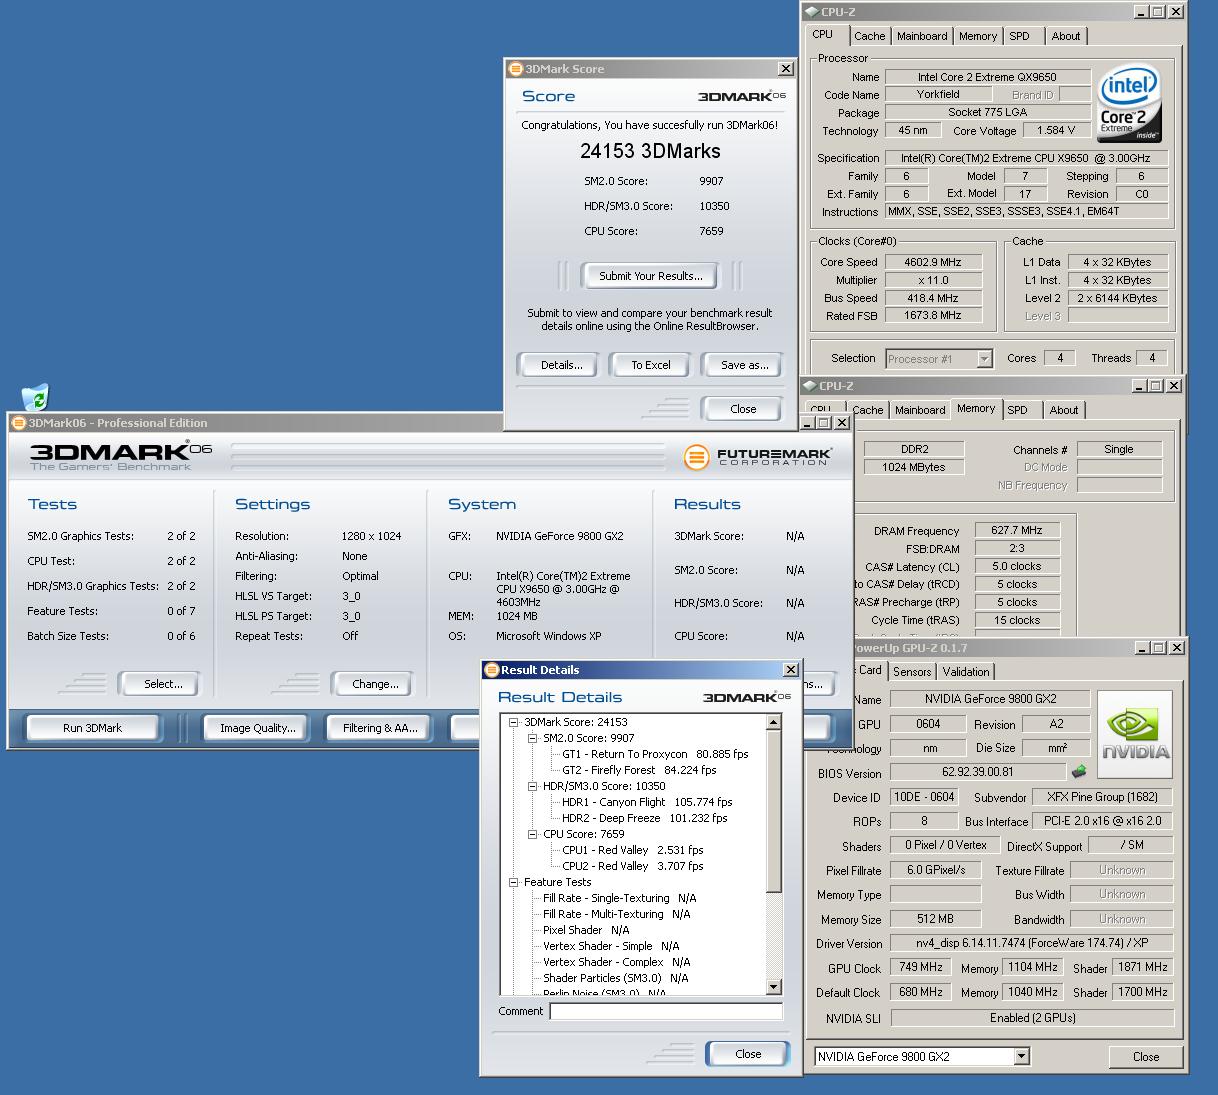Click the Close button in GPU-Z
The image size is (1218, 1095).
(x=1146, y=1057)
